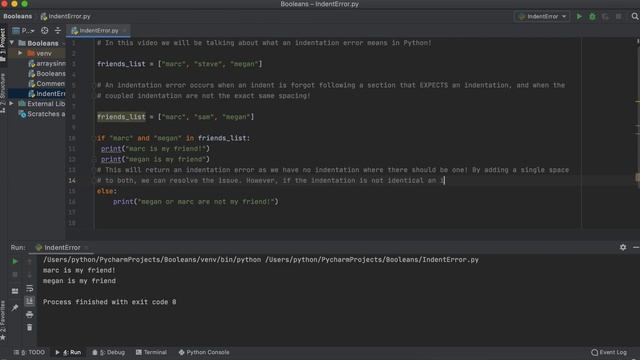Select IndentErr file in project tree

[x=47, y=93]
